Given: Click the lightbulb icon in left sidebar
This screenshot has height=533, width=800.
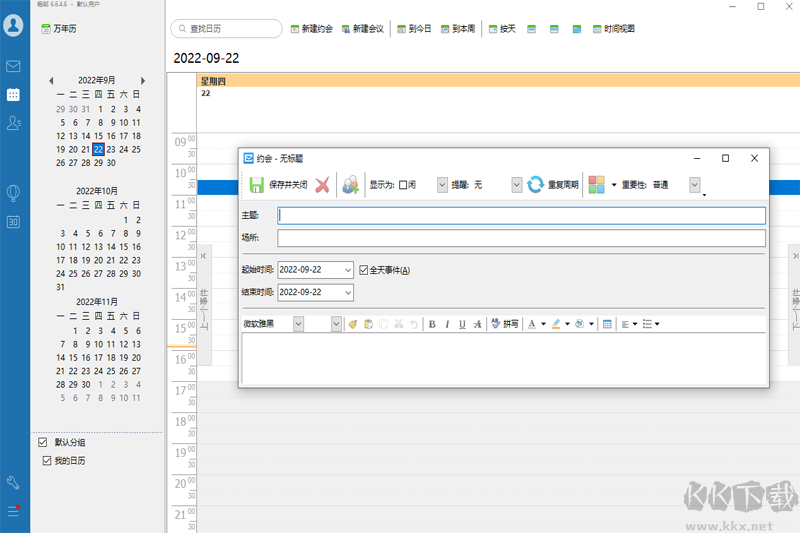Looking at the screenshot, I should click(x=13, y=192).
